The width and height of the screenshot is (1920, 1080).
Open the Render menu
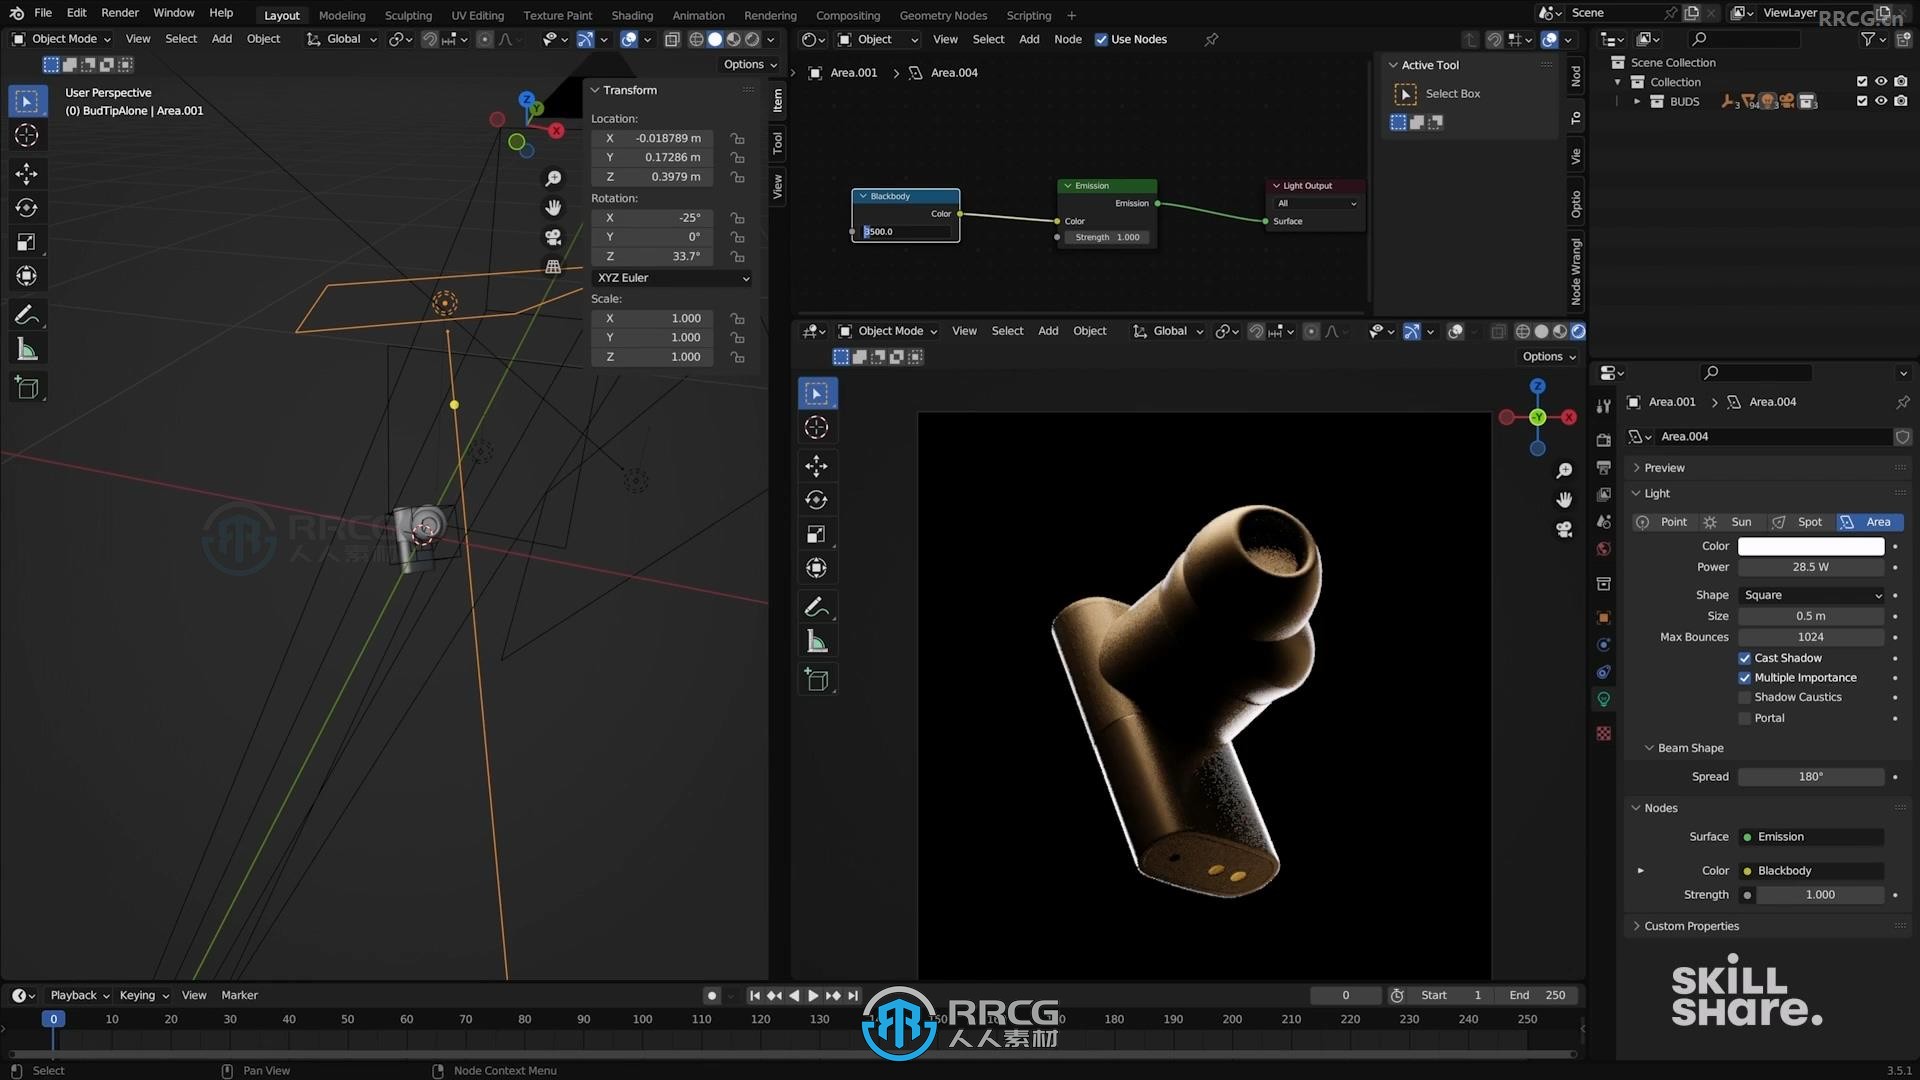pyautogui.click(x=120, y=13)
